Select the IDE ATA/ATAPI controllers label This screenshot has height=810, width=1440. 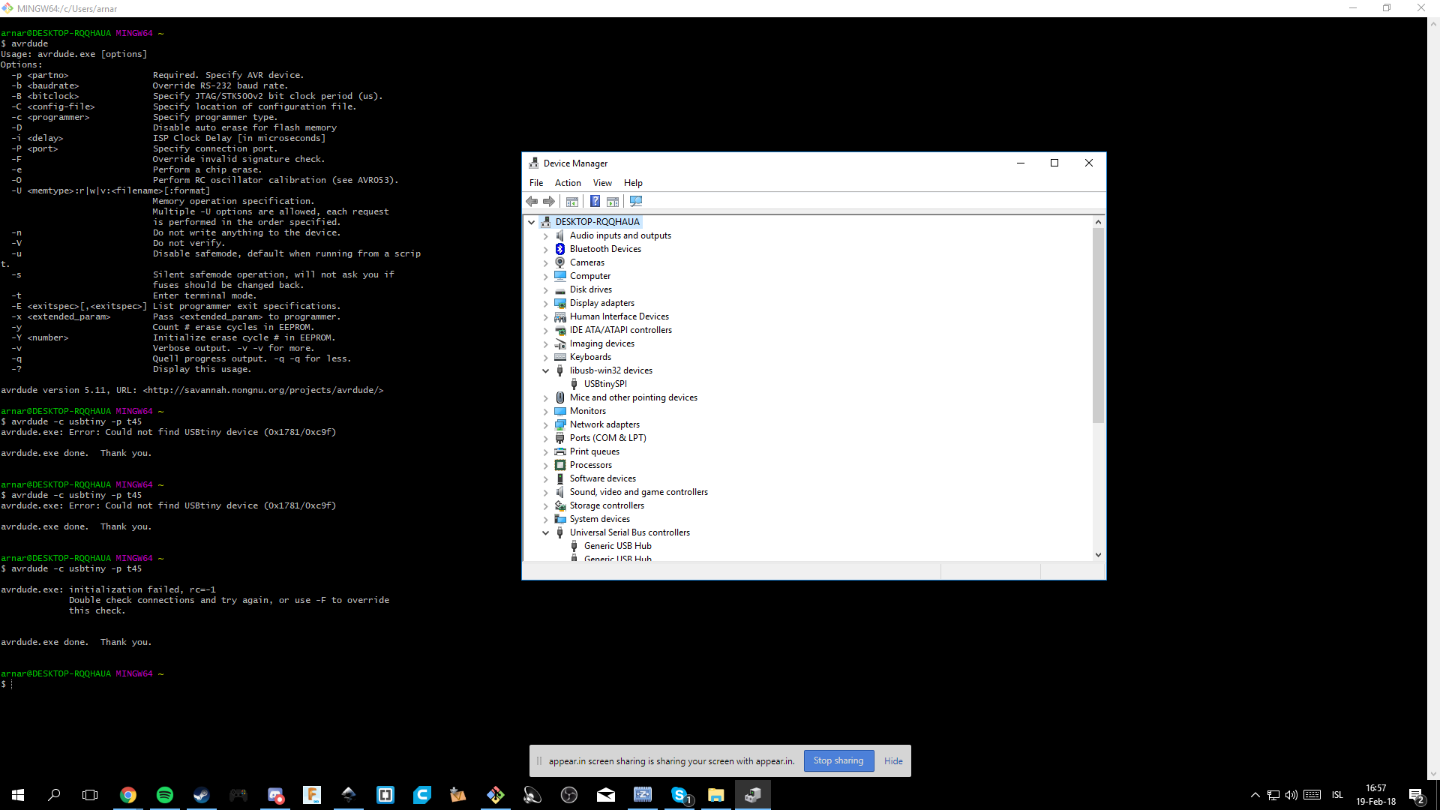[621, 330]
